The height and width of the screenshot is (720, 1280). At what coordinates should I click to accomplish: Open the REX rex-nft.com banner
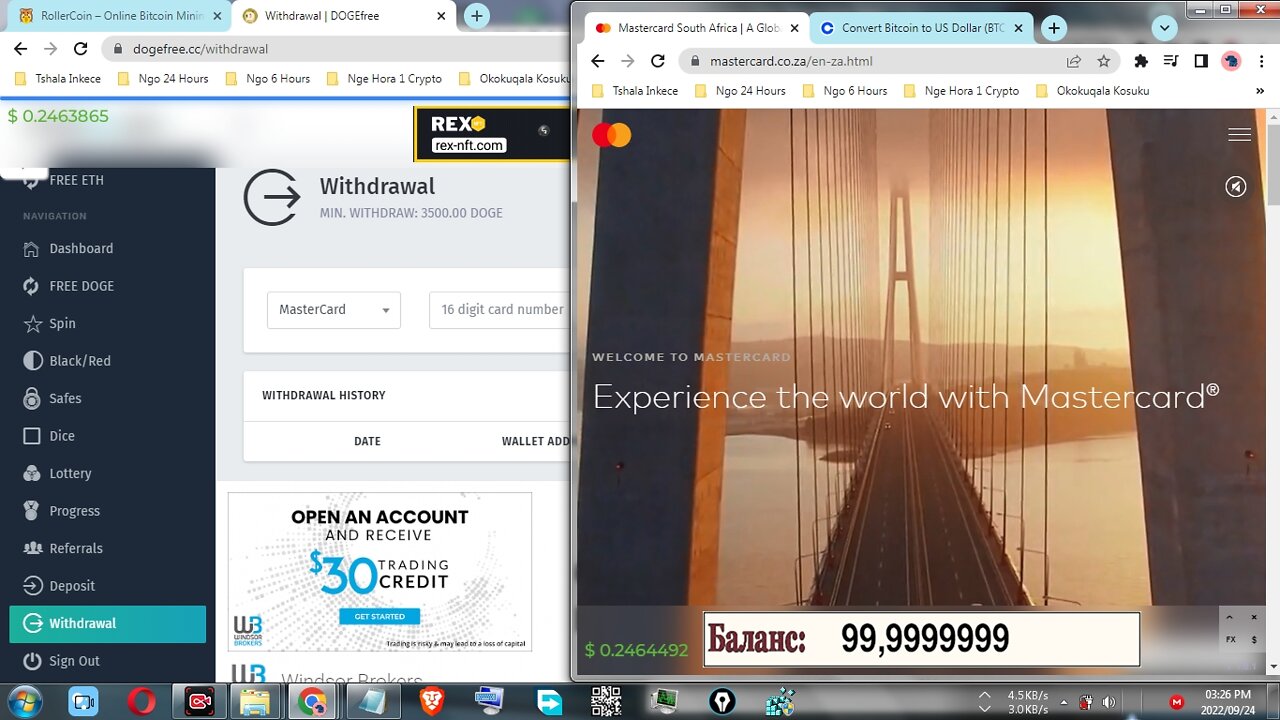coord(491,133)
